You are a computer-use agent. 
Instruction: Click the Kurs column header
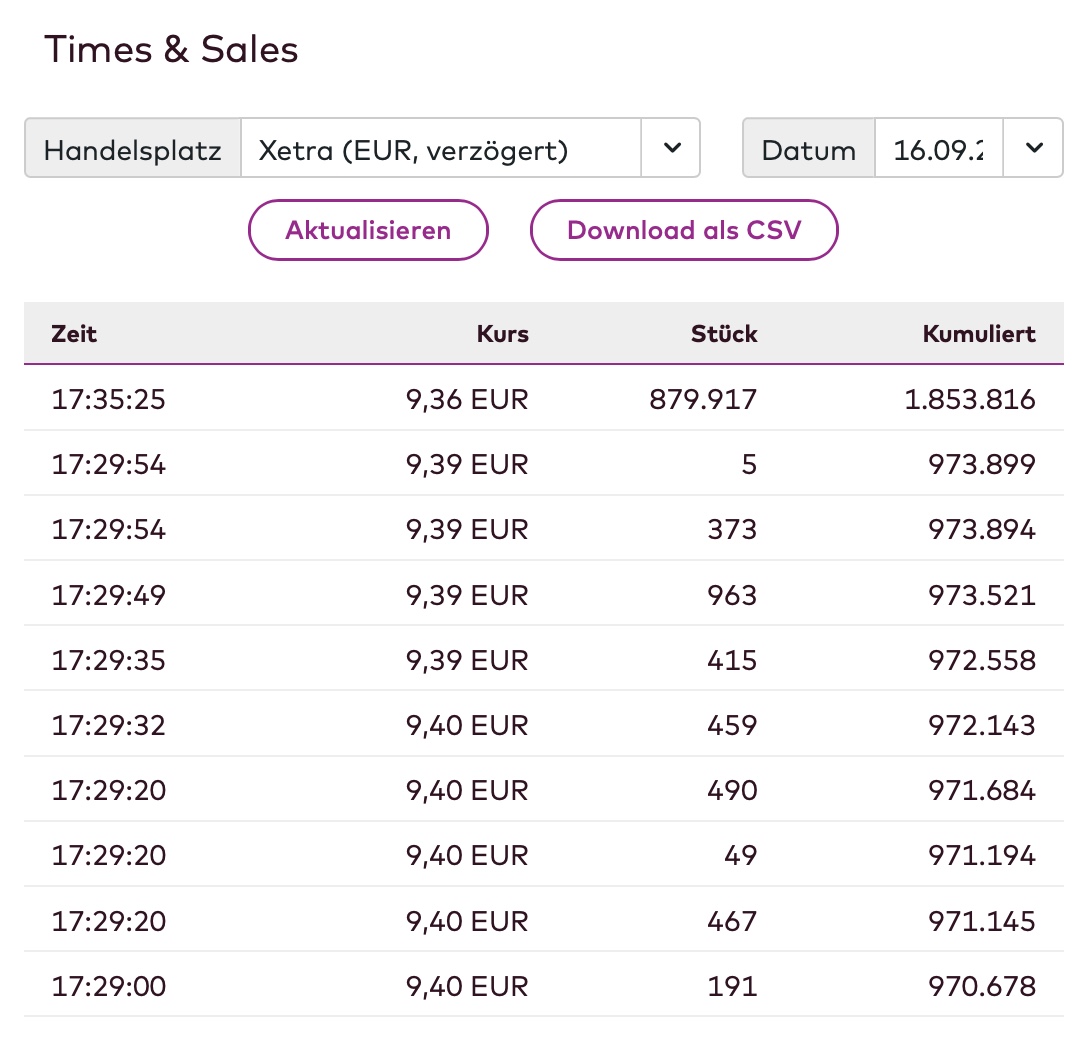click(502, 334)
